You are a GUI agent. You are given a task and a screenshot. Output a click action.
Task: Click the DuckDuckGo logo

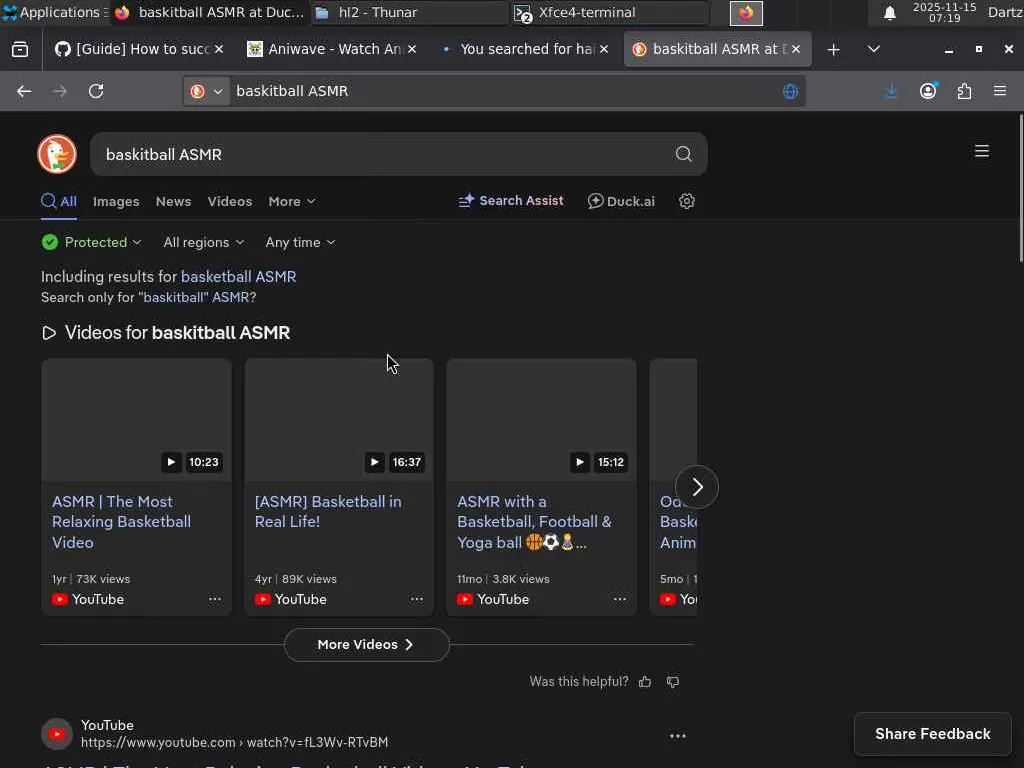point(57,154)
